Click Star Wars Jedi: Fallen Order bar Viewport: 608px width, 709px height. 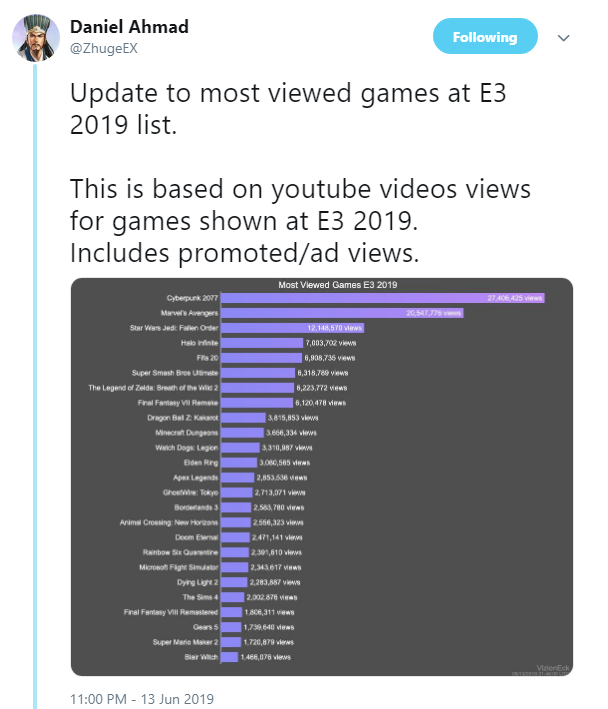tap(292, 328)
